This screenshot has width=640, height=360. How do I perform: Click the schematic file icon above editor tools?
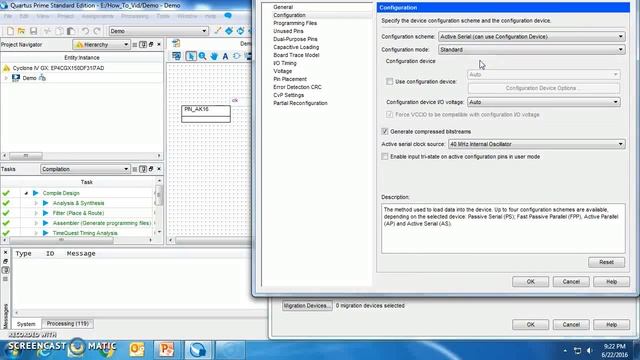point(176,43)
